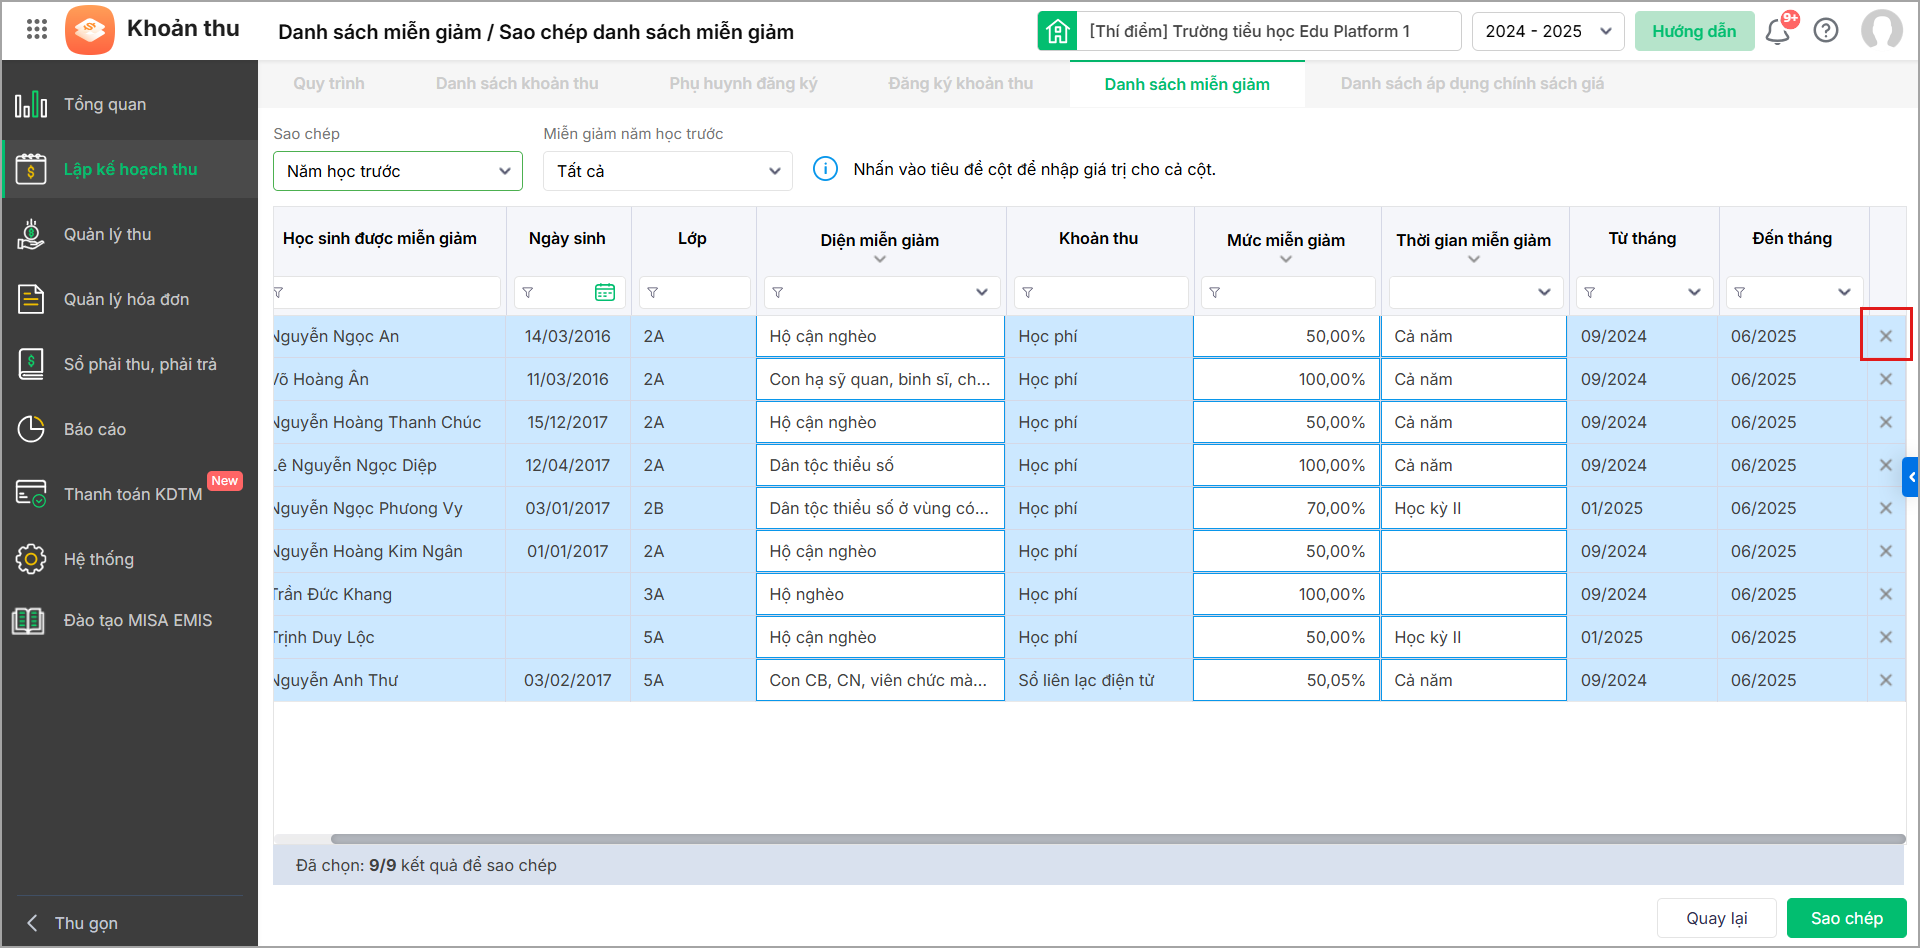Screen dimensions: 1920x948
Task: Expand the side panel blue arrow handle
Action: [1910, 477]
